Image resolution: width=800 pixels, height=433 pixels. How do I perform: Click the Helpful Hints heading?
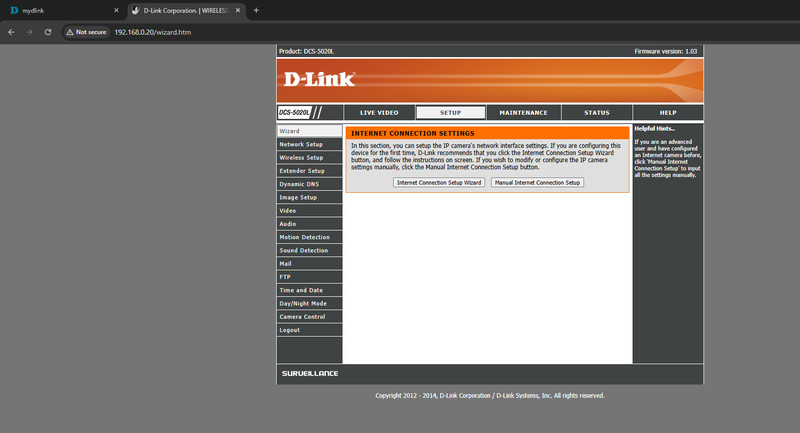655,129
